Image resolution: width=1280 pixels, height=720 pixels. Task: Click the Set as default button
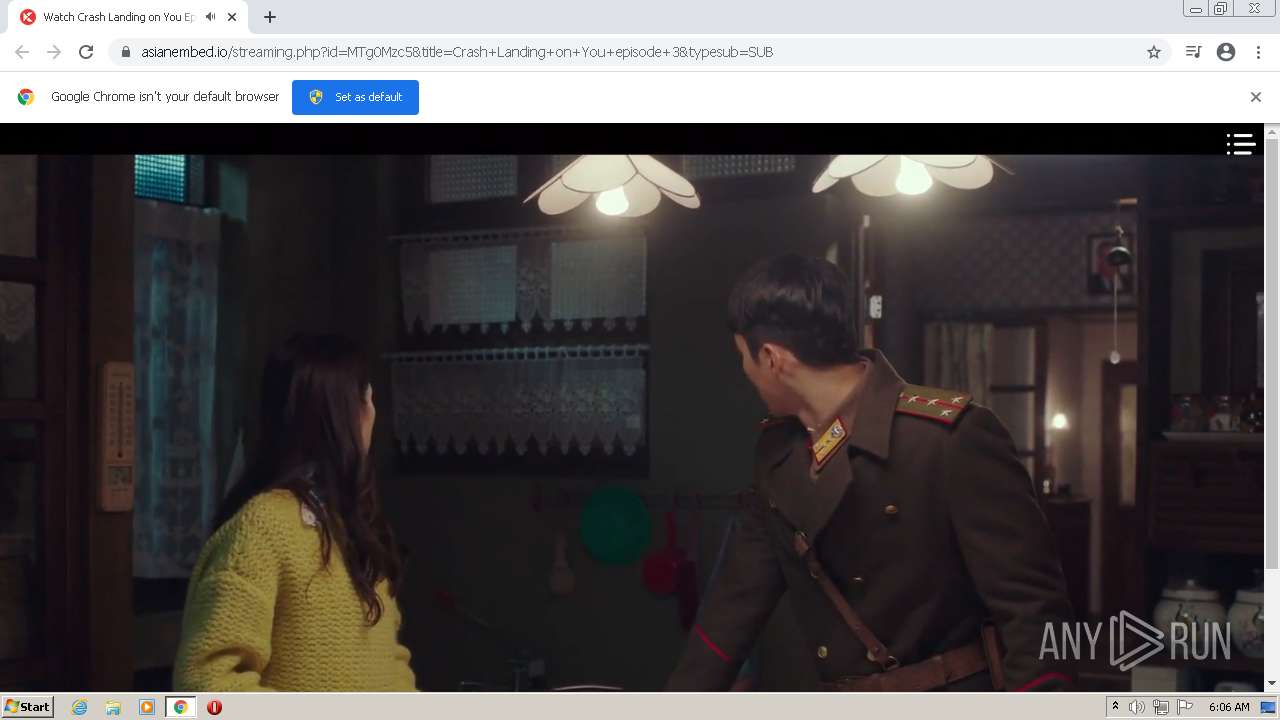(x=355, y=97)
